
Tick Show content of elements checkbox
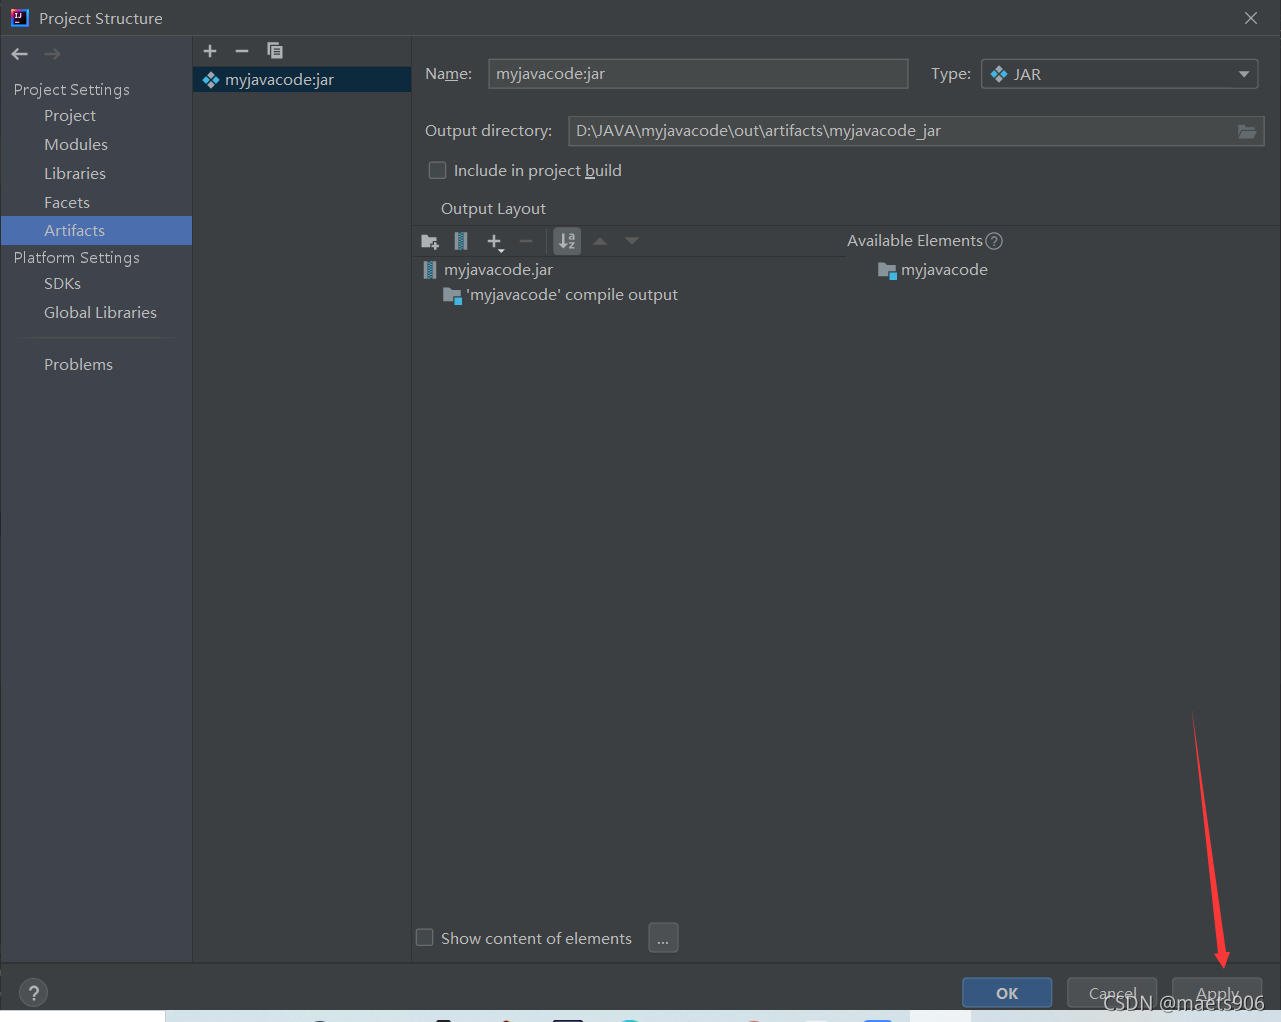pos(425,938)
